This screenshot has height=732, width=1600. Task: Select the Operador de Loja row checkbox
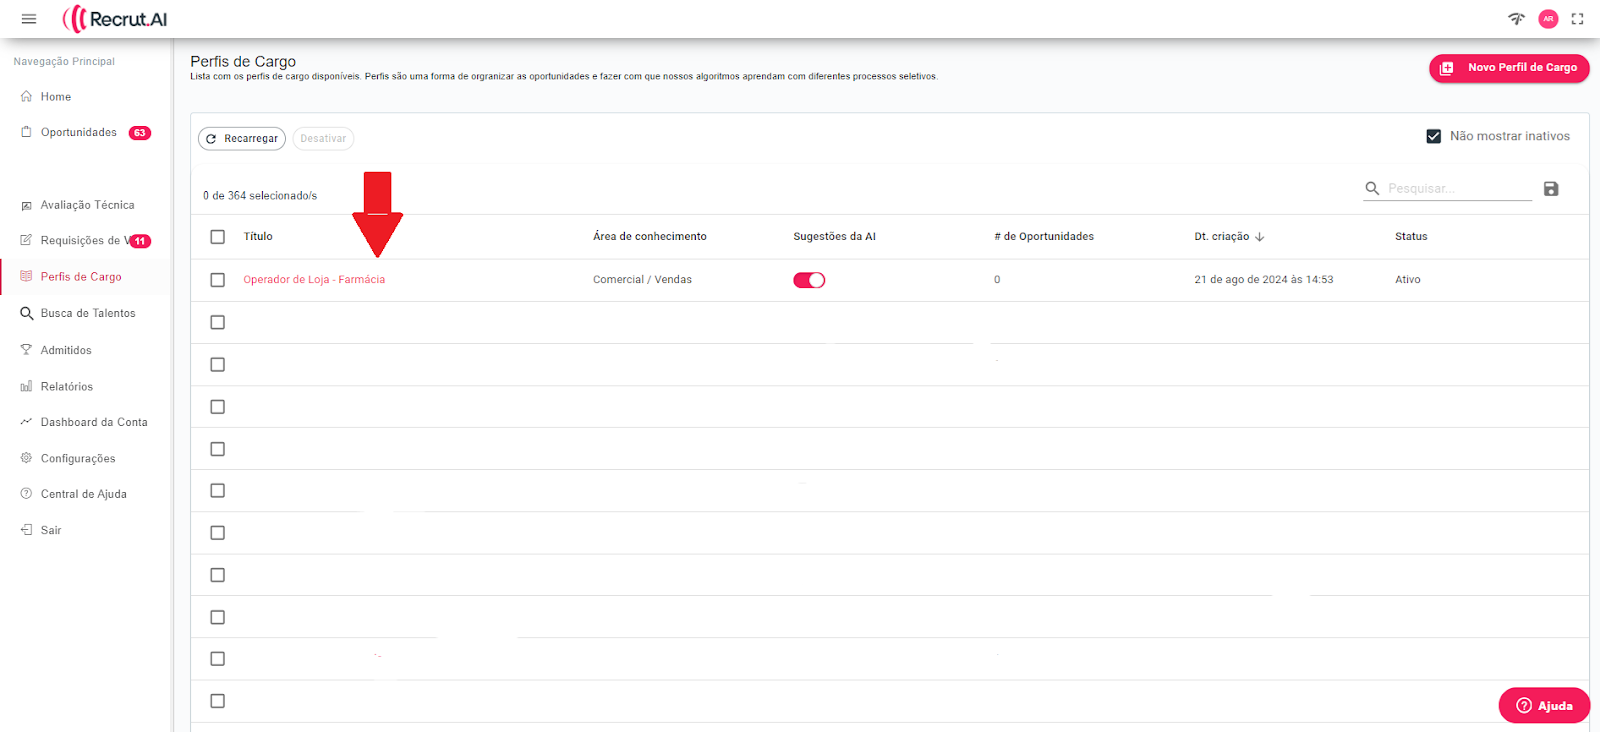coord(218,280)
